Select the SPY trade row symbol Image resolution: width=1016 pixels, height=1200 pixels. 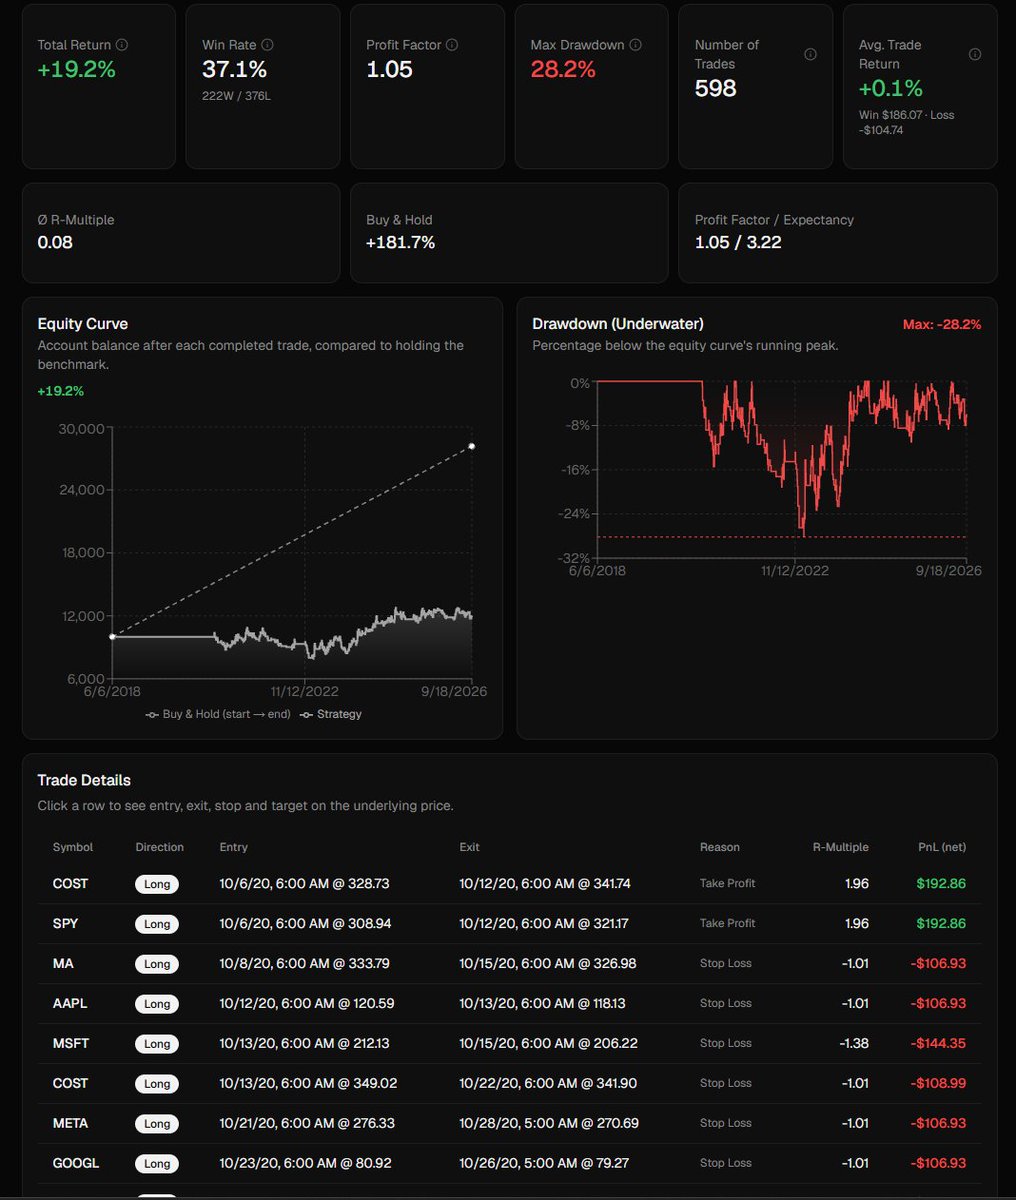[64, 924]
